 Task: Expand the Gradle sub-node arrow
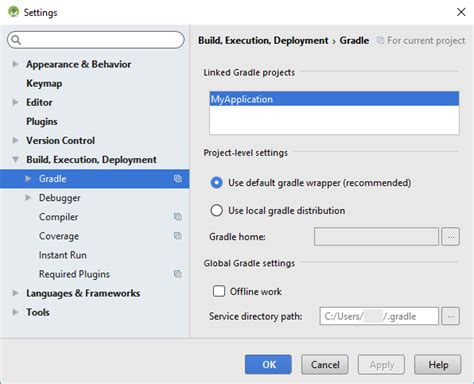[x=28, y=179]
